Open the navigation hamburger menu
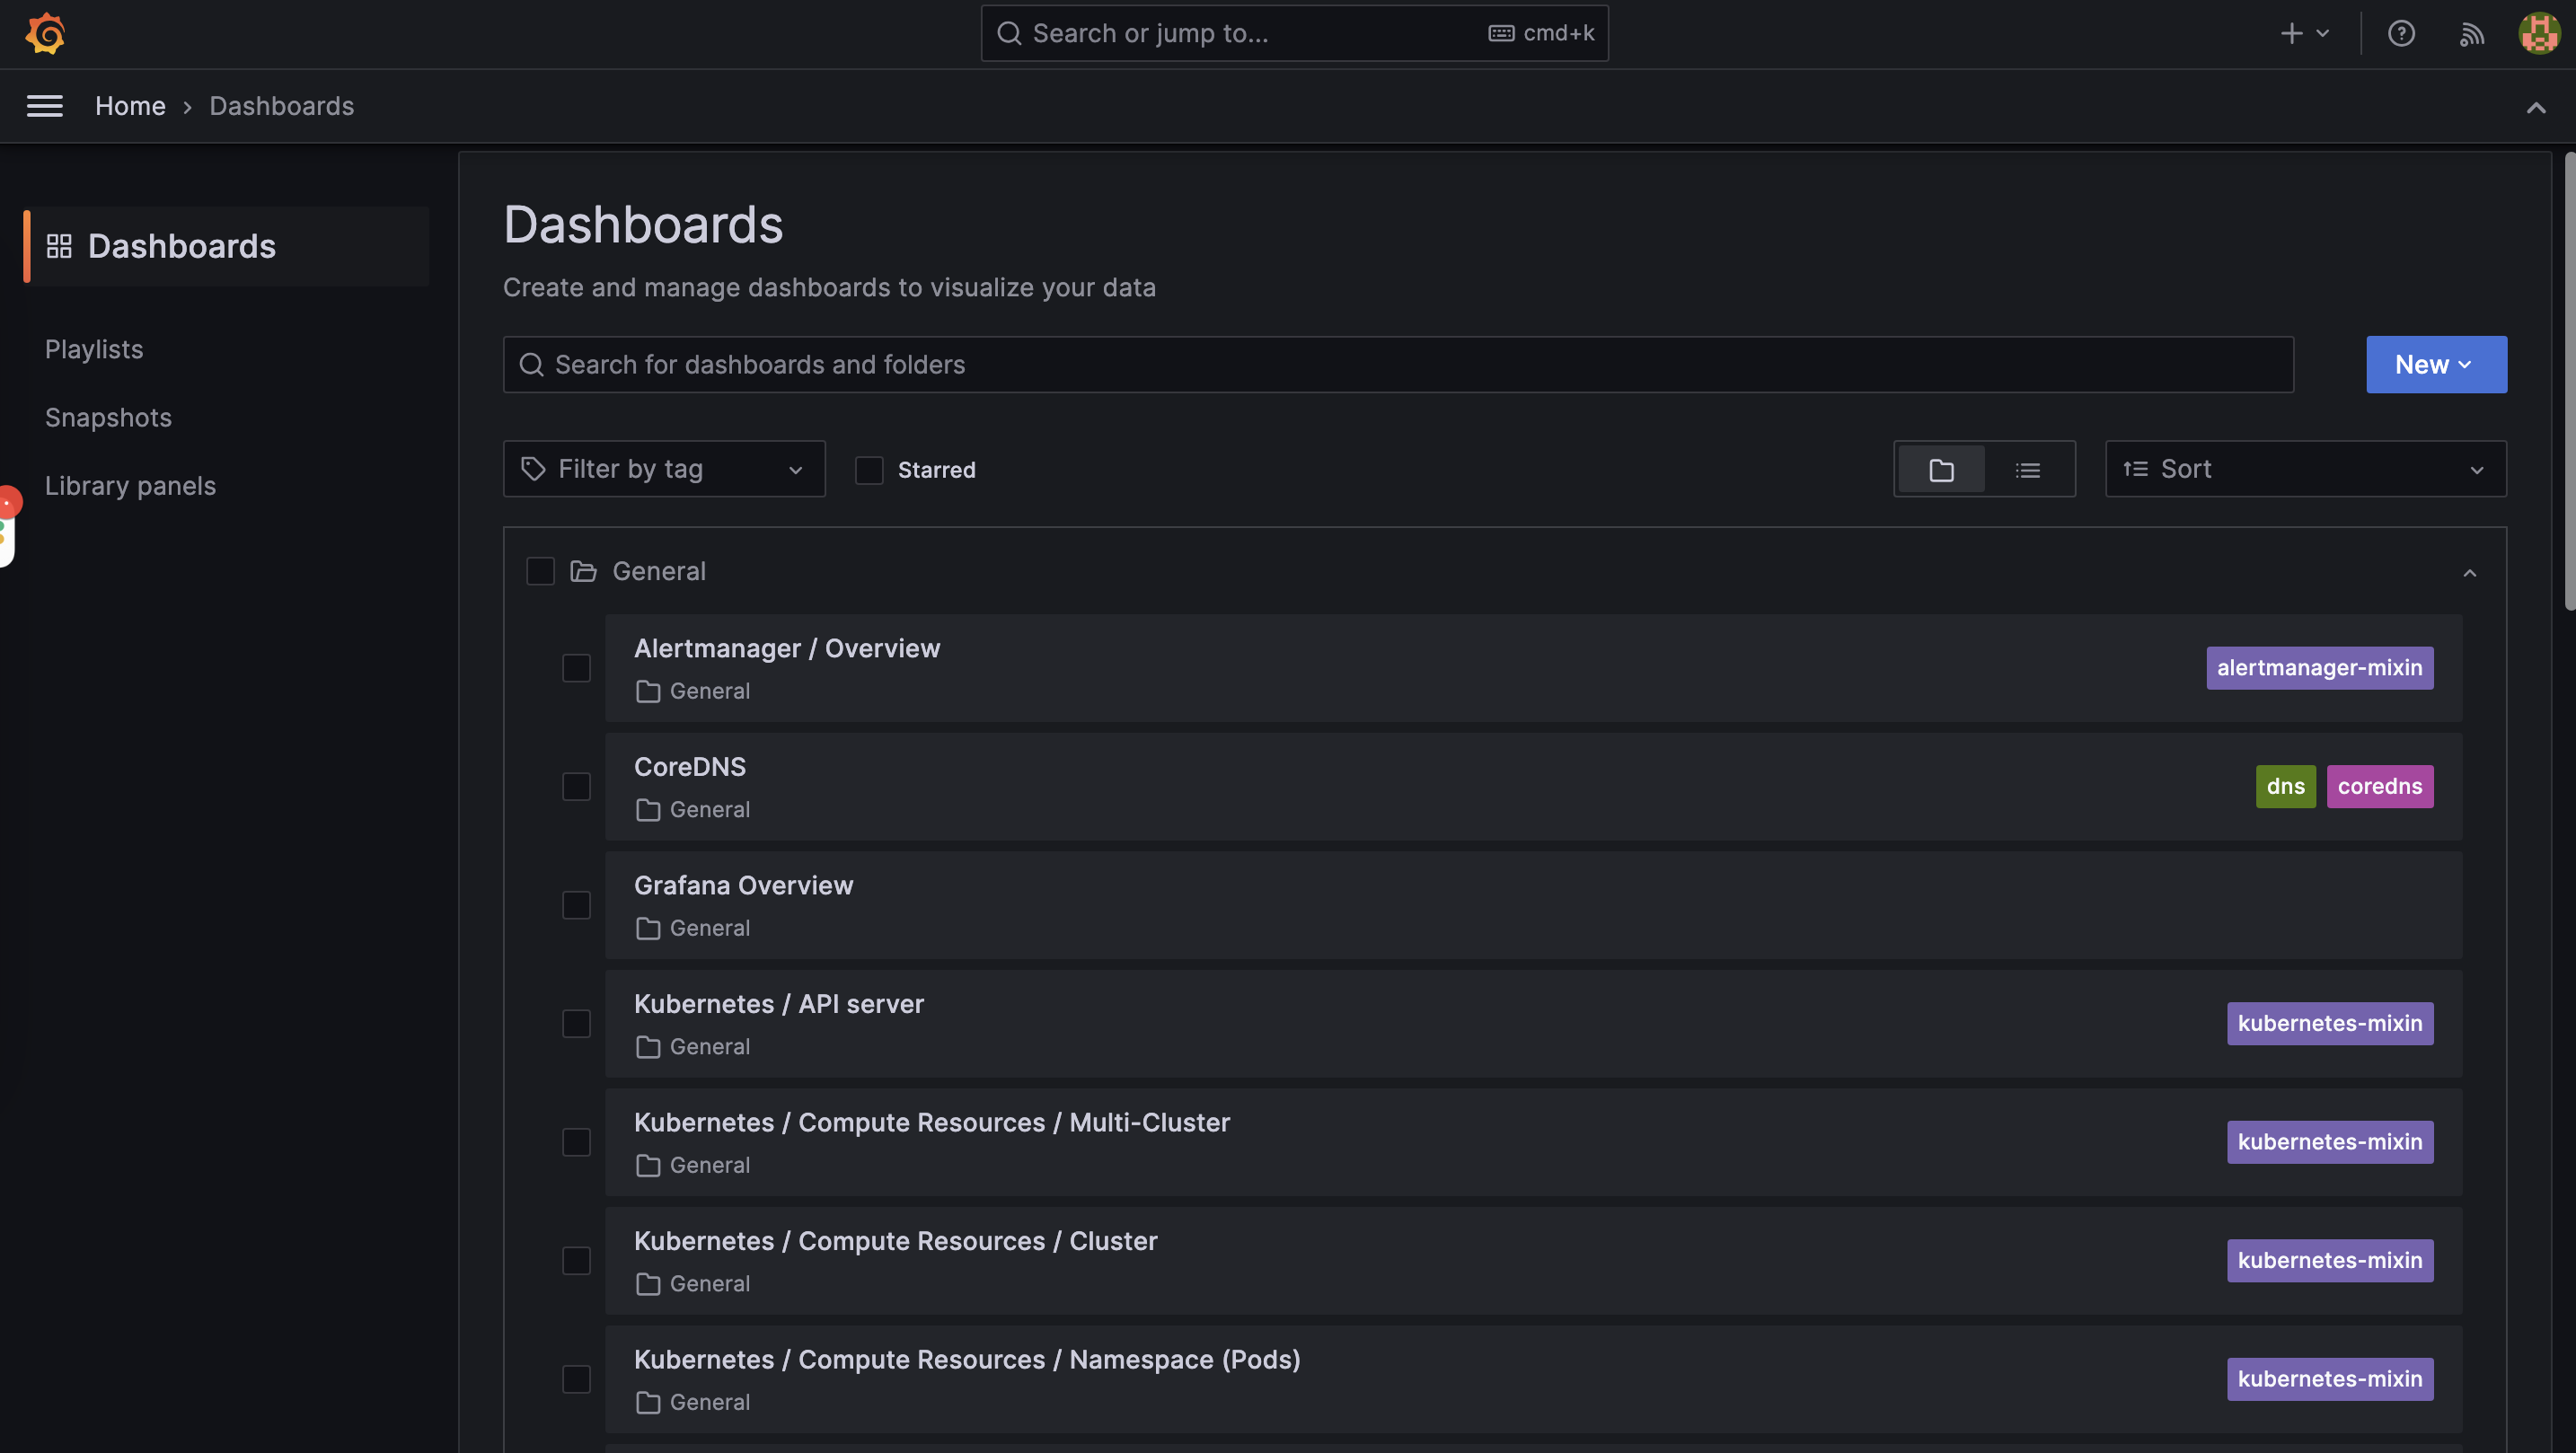Screen dimensions: 2576x1453 coord(44,105)
